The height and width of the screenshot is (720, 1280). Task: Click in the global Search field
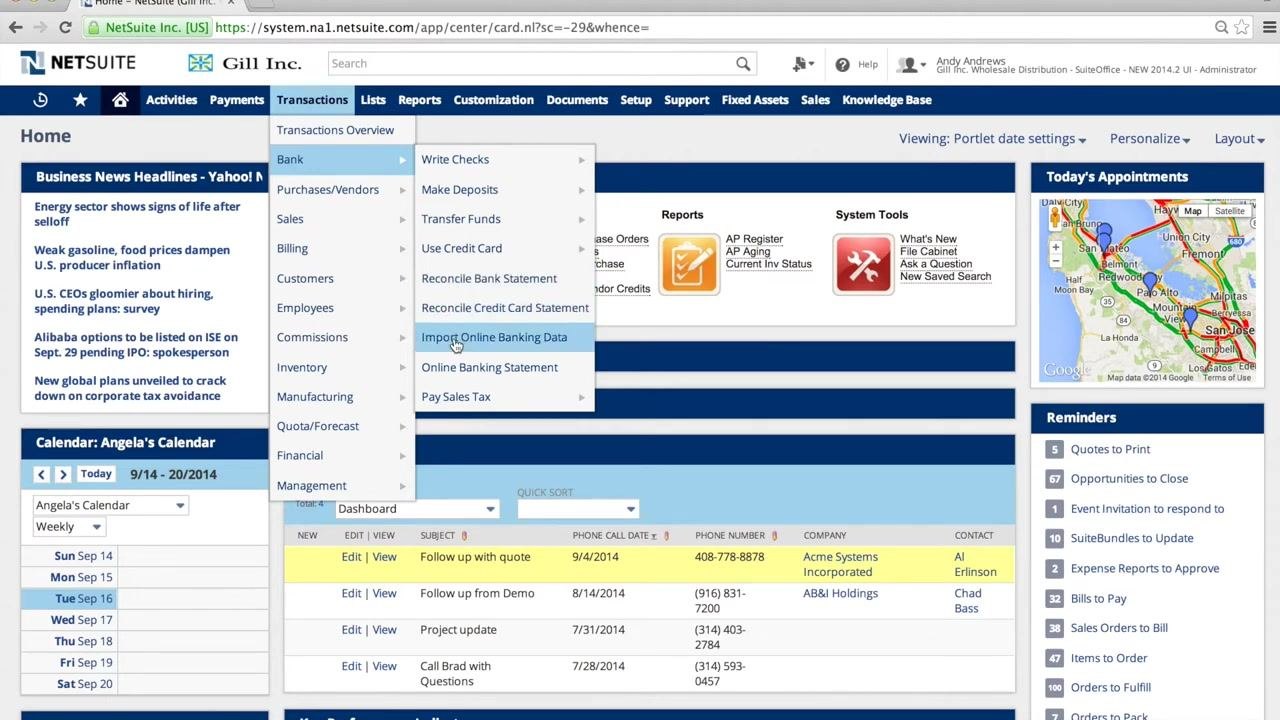pos(530,64)
